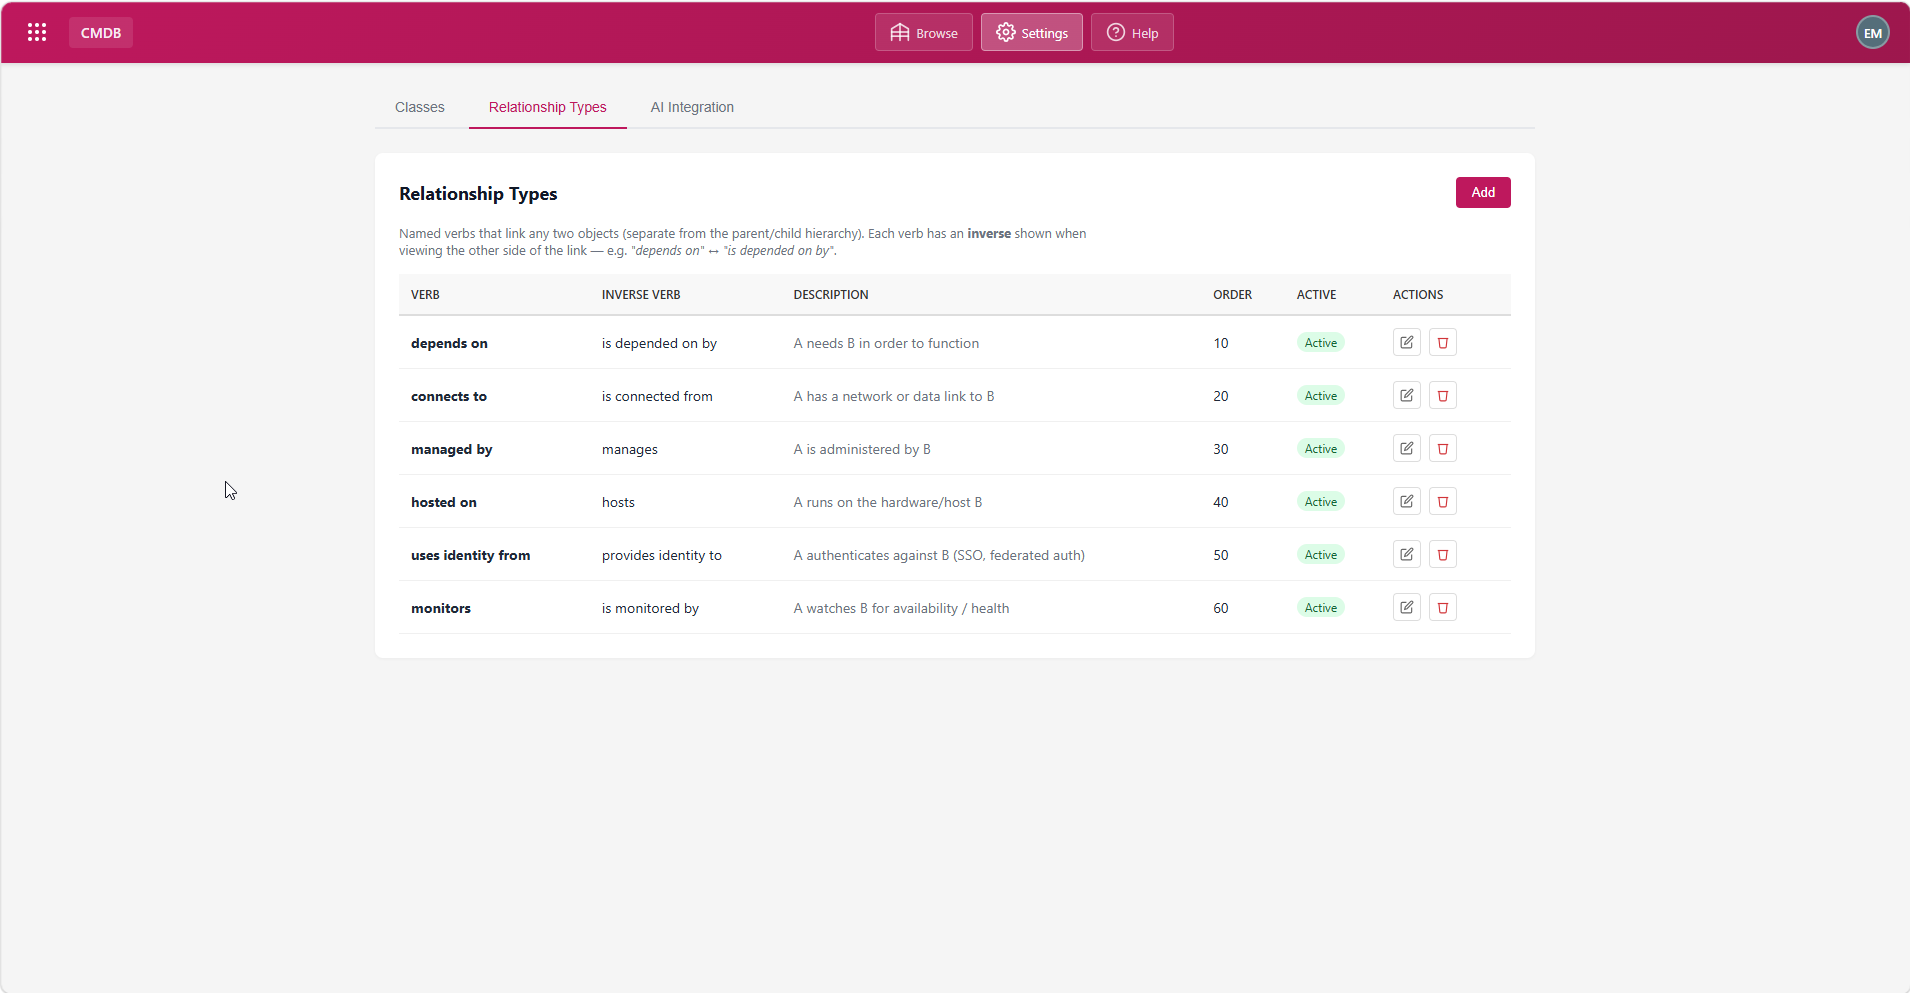Click 'is depended on by' inverse verb
This screenshot has width=1910, height=993.
[x=659, y=343]
